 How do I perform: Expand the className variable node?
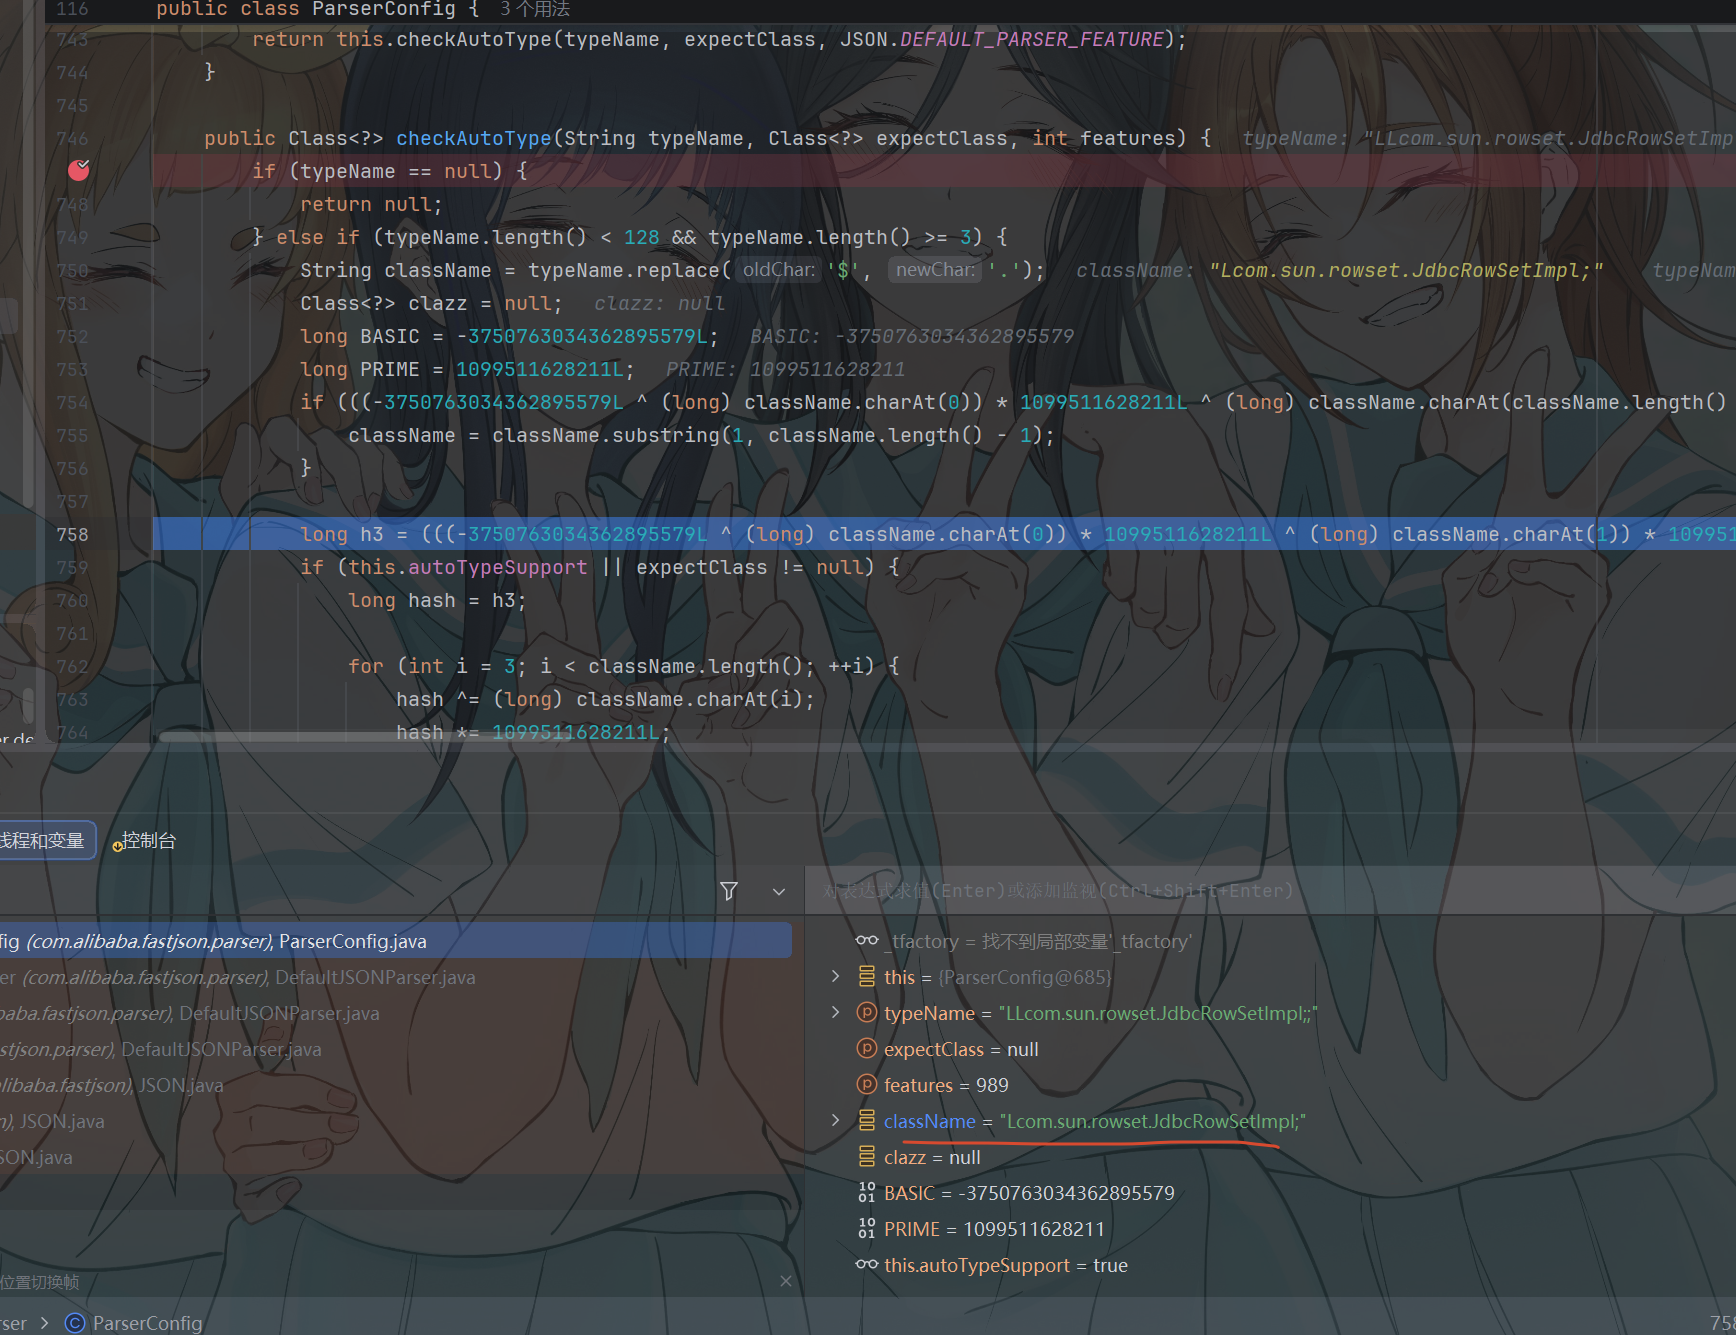835,1121
